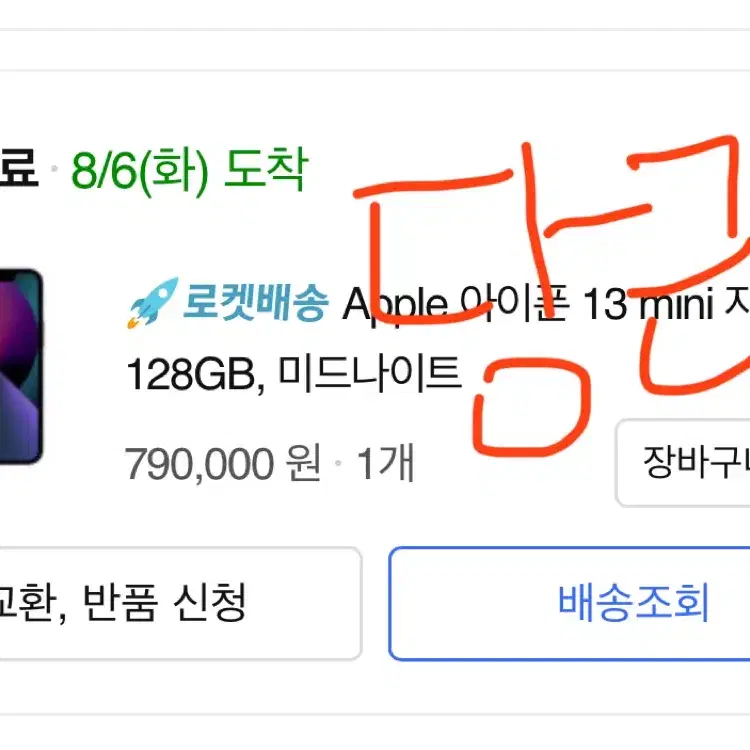750x750 pixels.
Task: Select the green 8/6(화) 도착 arrival text
Action: 190,169
